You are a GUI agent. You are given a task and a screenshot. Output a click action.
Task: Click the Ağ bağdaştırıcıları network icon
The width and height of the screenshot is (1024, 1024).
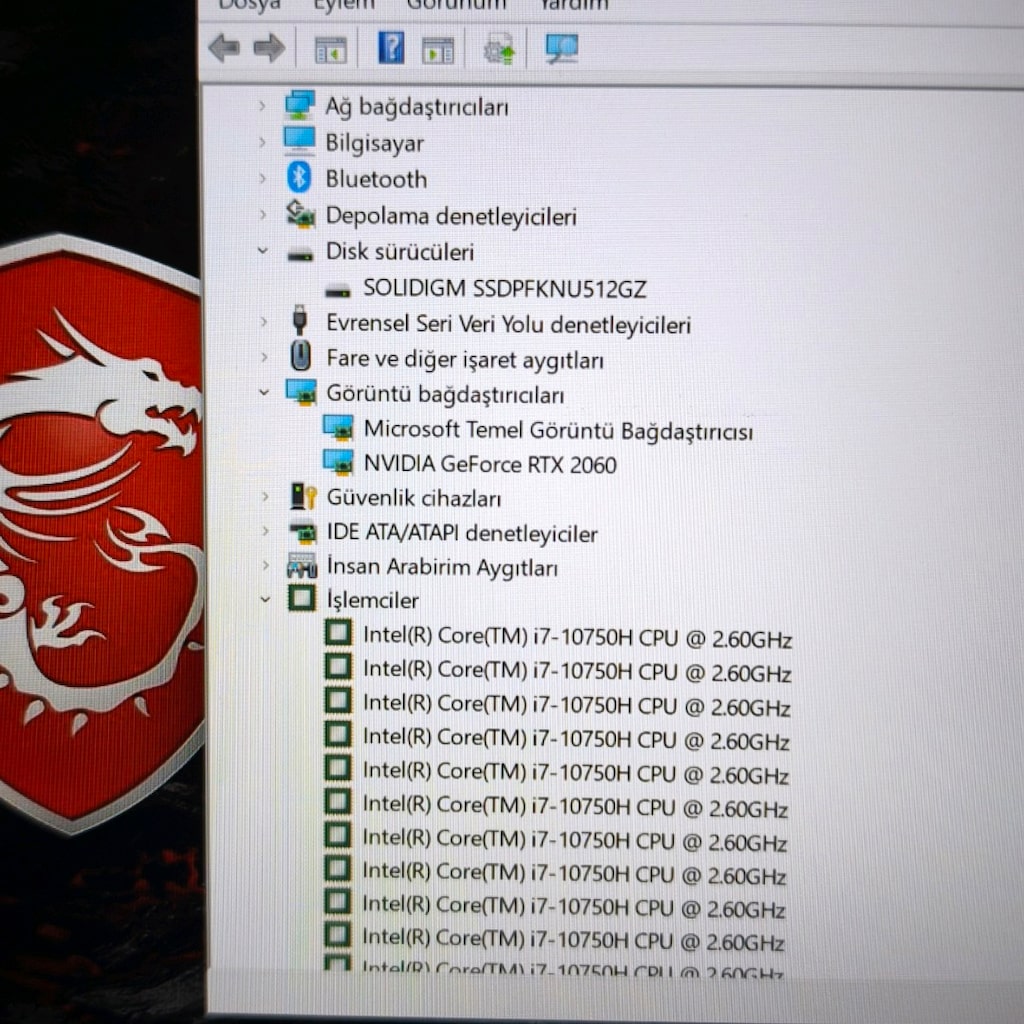point(300,105)
